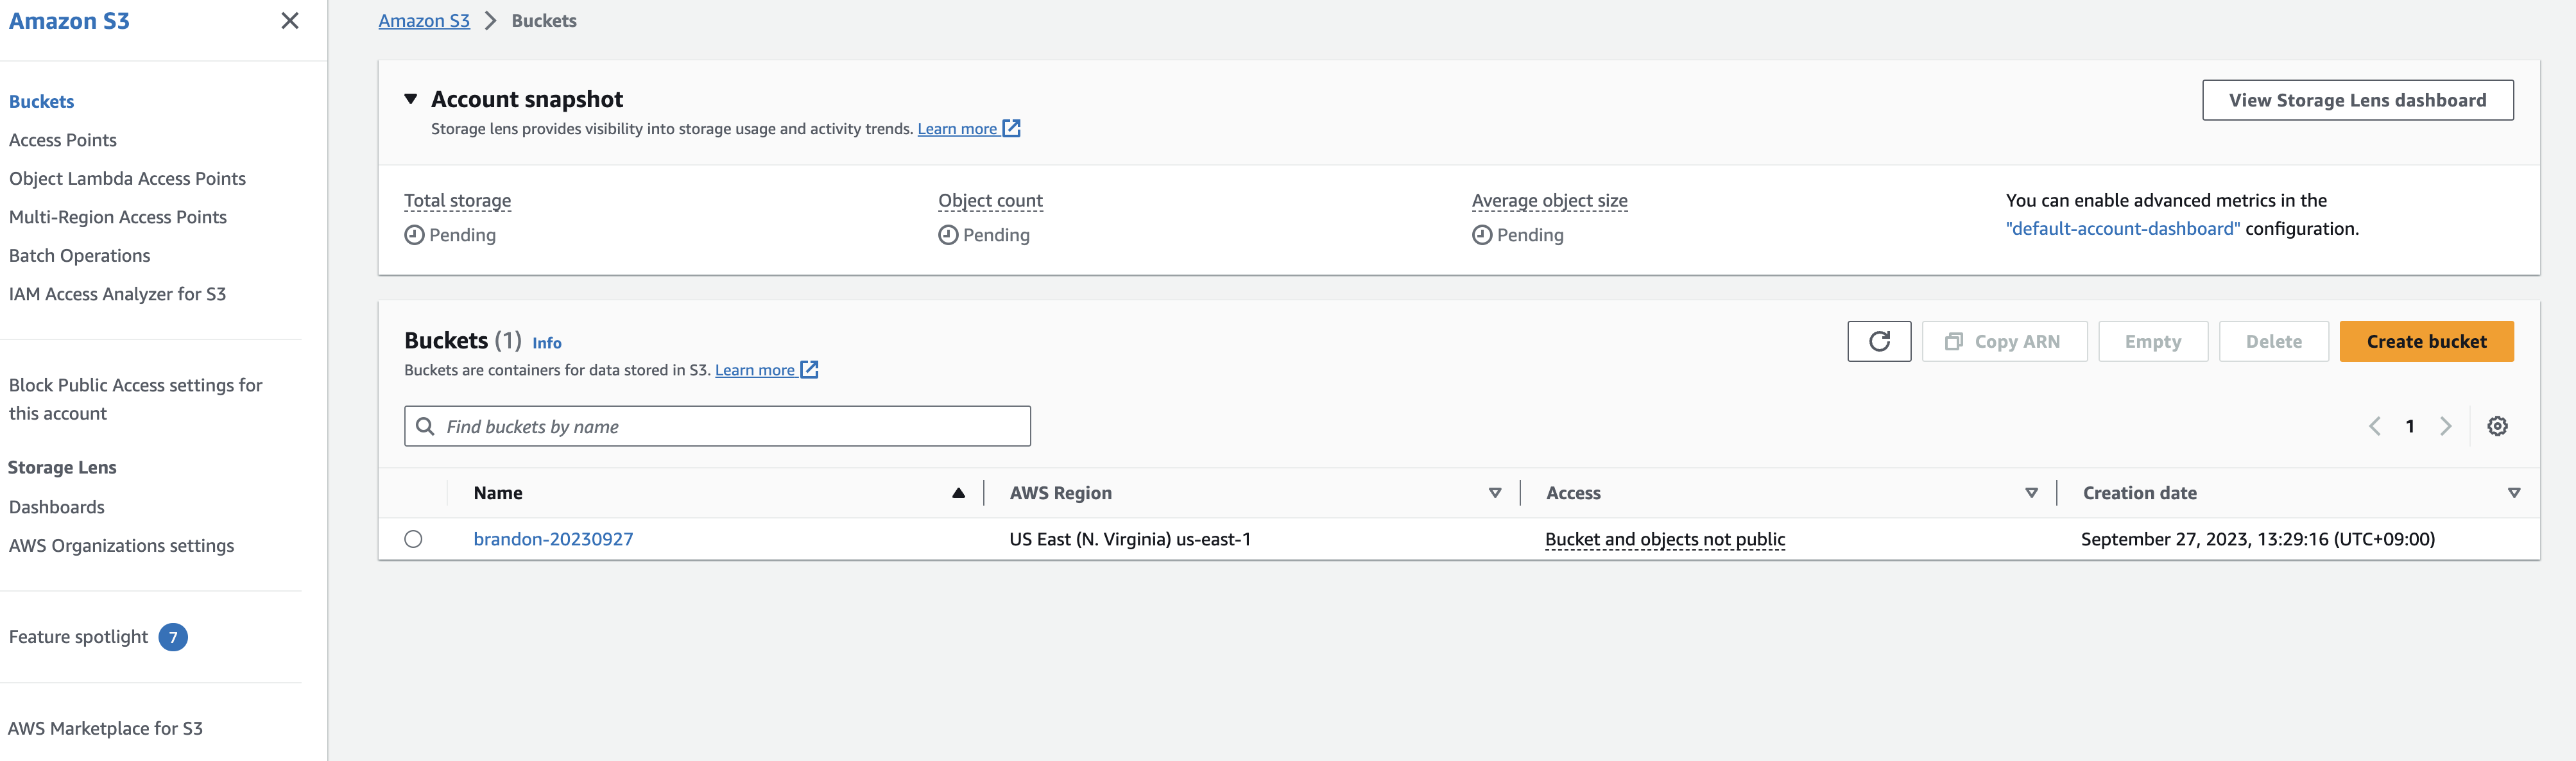Viewport: 2576px width, 761px height.
Task: Click the Create bucket button
Action: coord(2426,341)
